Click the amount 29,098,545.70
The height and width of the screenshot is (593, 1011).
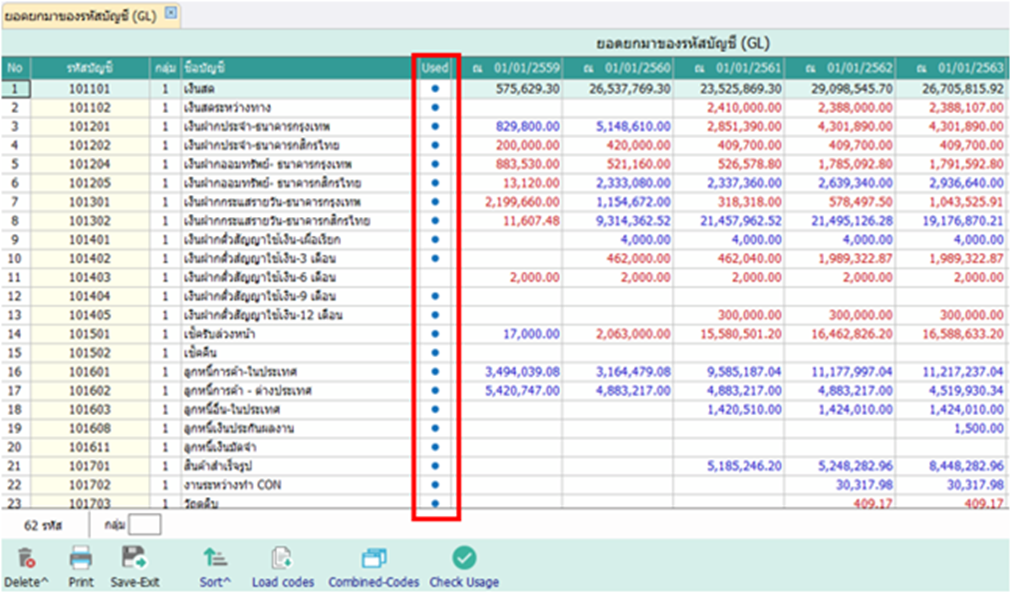(852, 89)
